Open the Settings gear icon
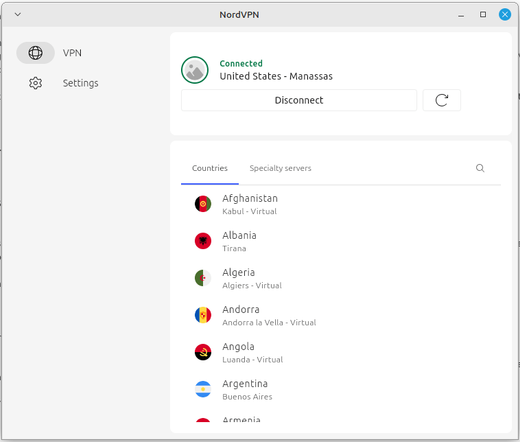Viewport: 520px width, 442px height. pyautogui.click(x=35, y=83)
